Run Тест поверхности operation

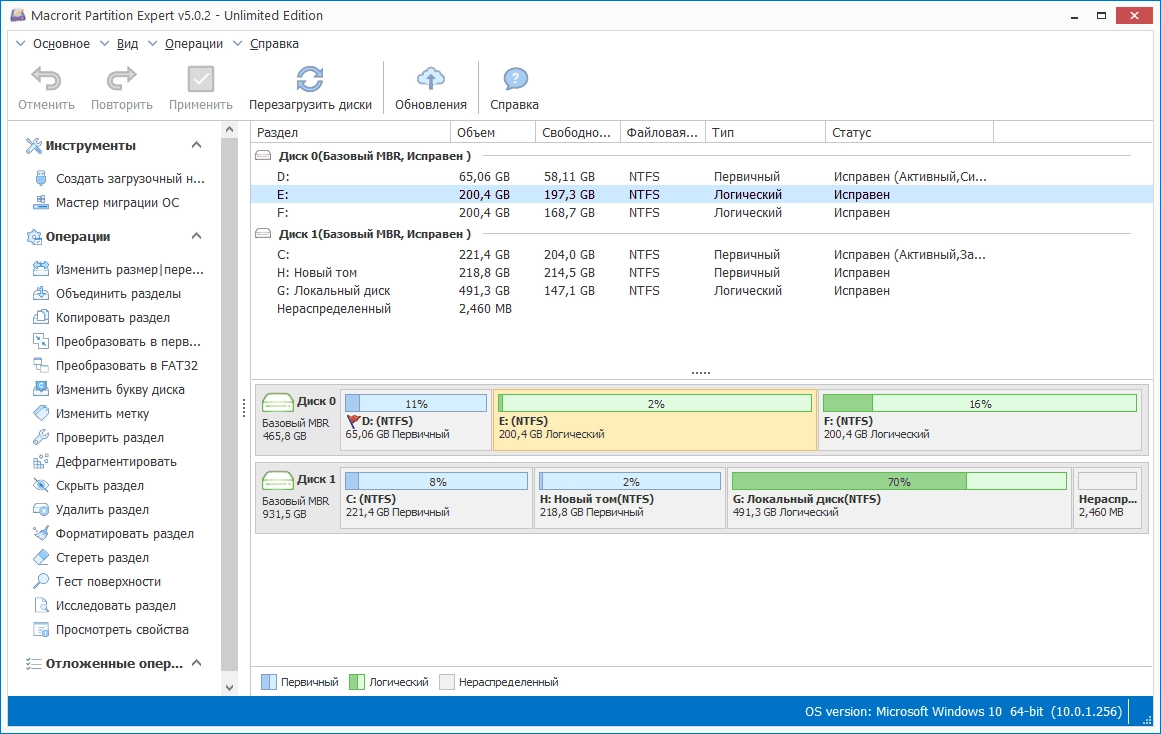click(x=98, y=581)
